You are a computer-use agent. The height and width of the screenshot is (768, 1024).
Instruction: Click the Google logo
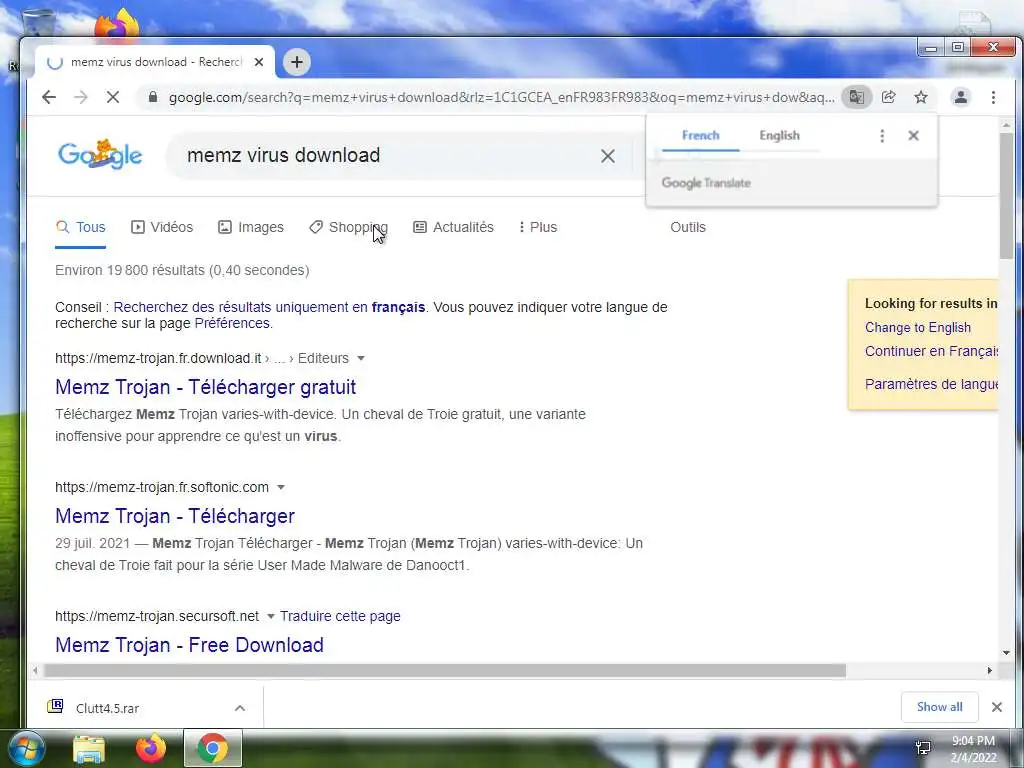[x=100, y=155]
